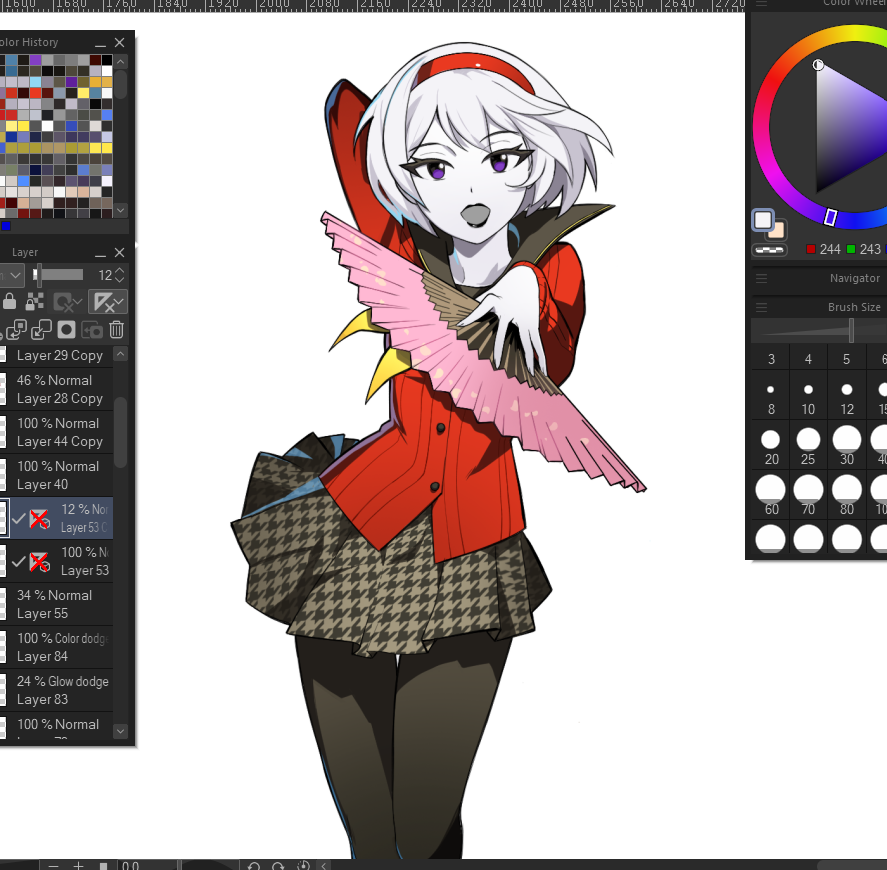Click the disabled mask icon on 12% Layer 53 Copy
Viewport: 887px width, 870px height.
(x=40, y=519)
